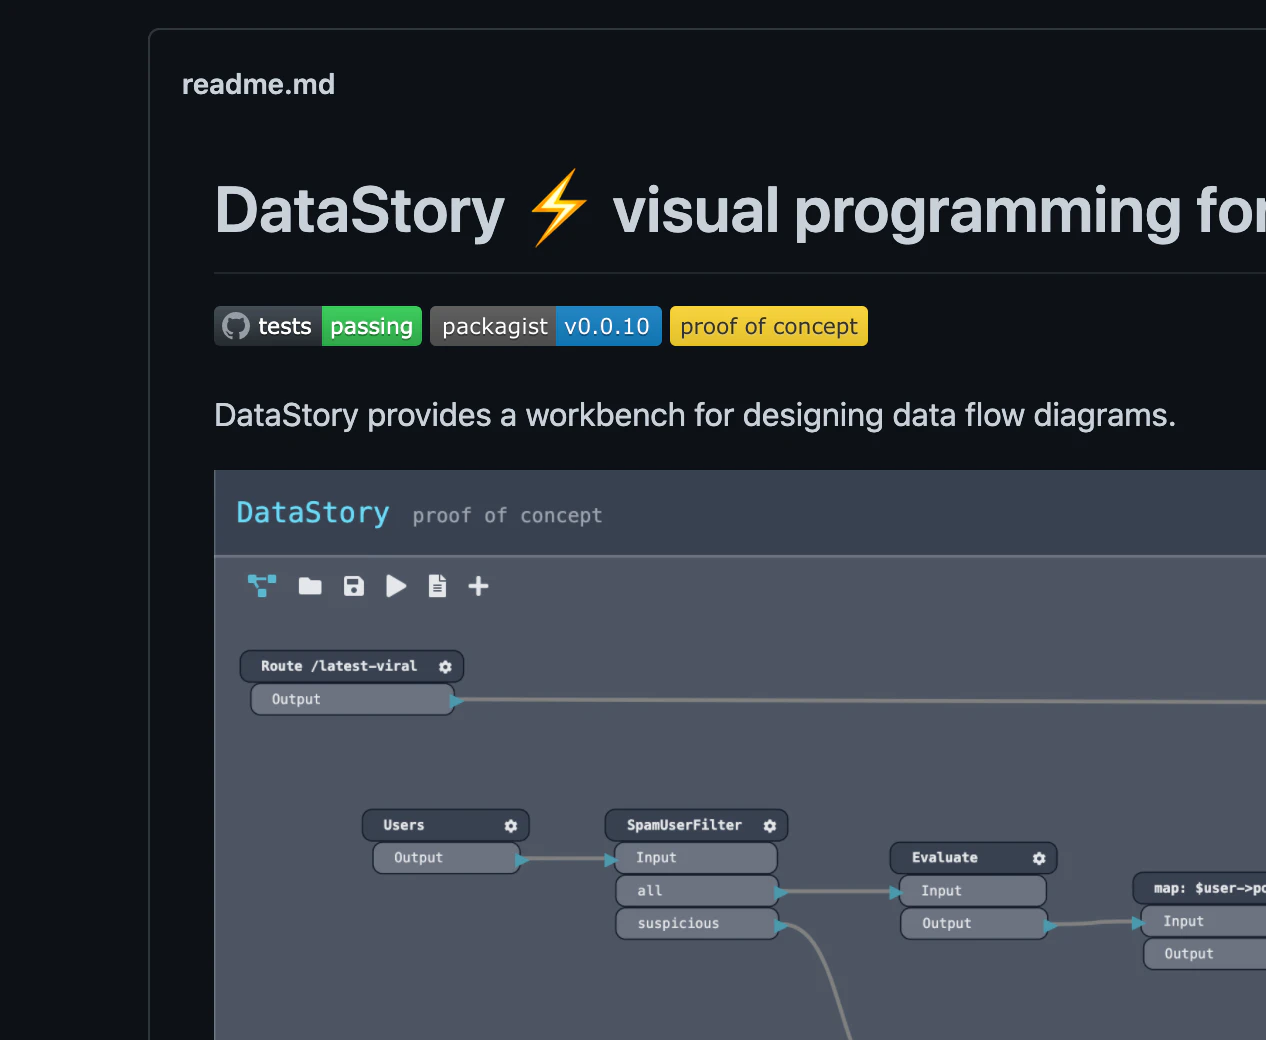Viewport: 1266px width, 1040px height.
Task: Click the DataStory app title header
Action: (x=313, y=512)
